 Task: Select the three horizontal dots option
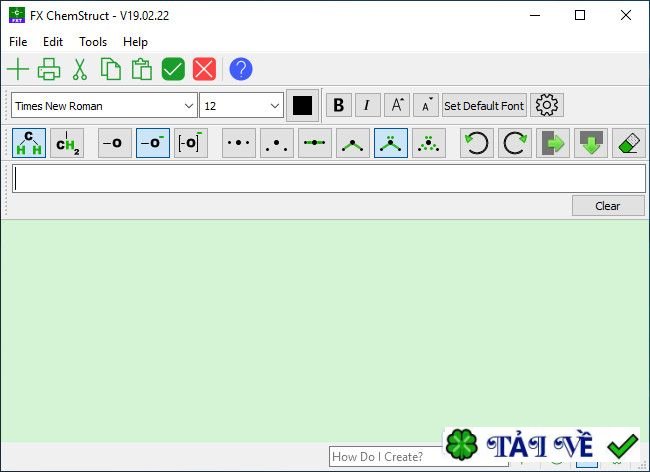(x=239, y=143)
